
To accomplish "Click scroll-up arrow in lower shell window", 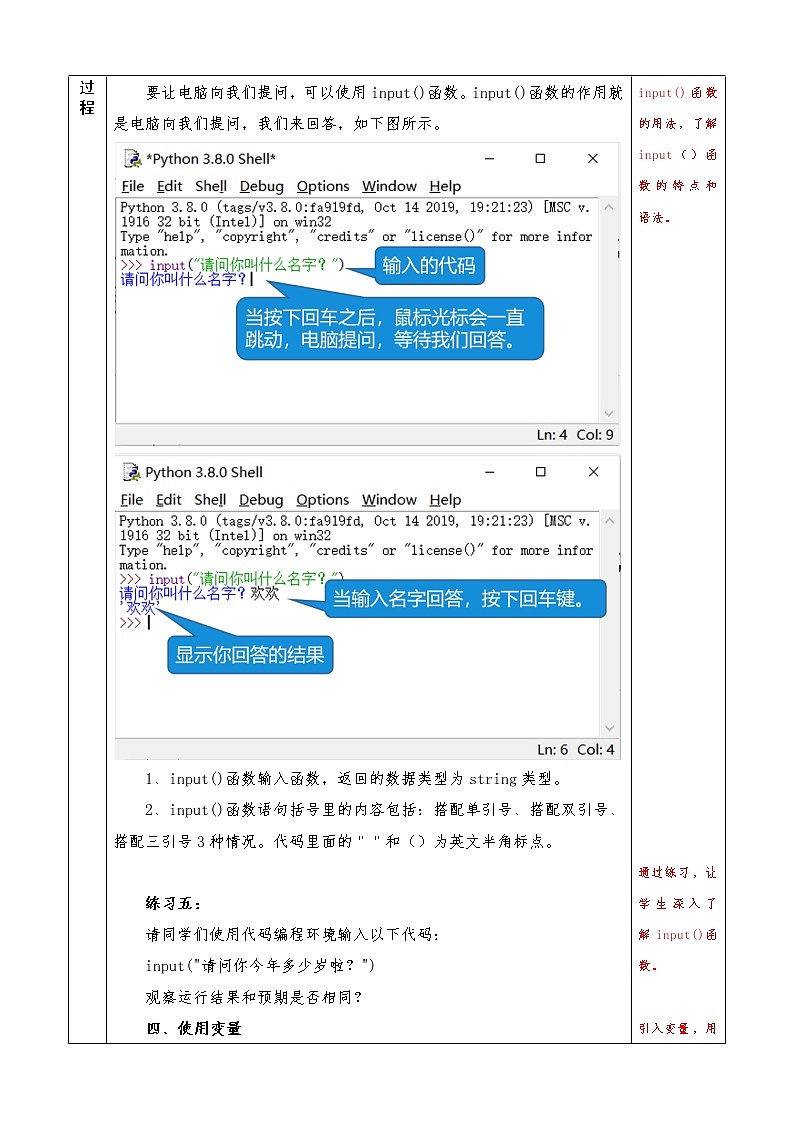I will 609,521.
